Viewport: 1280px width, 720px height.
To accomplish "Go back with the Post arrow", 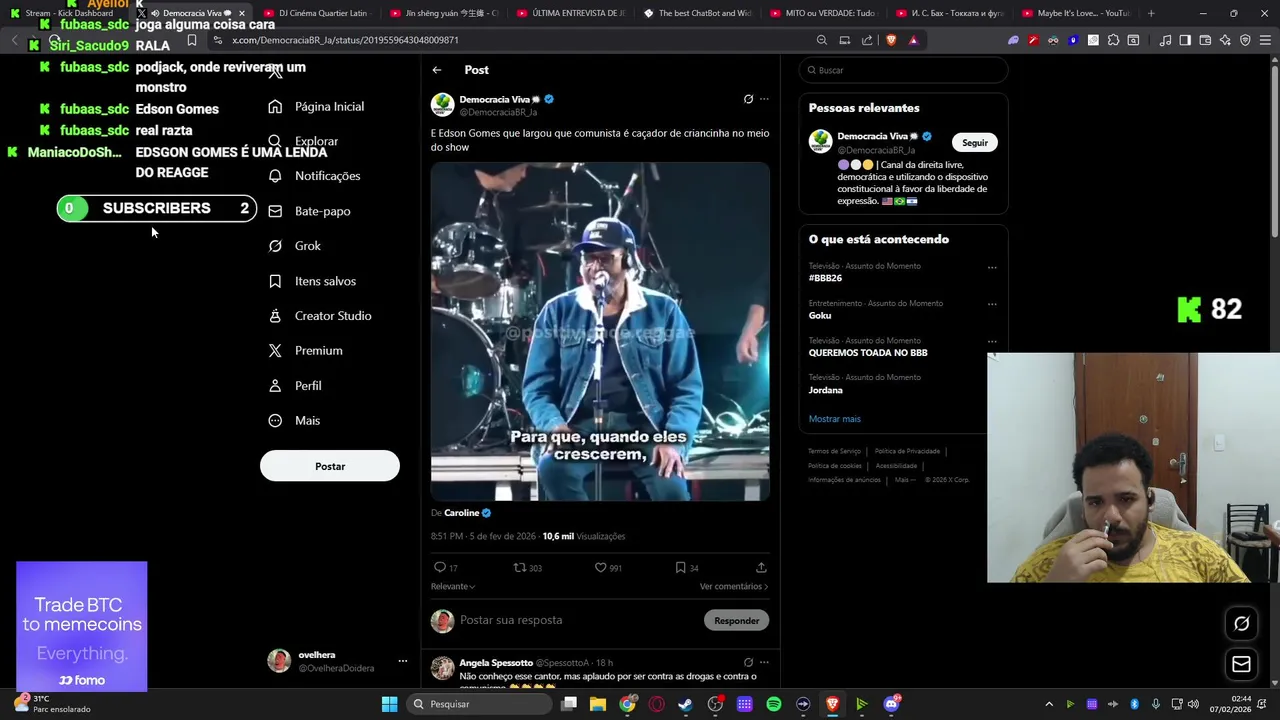I will pos(437,70).
